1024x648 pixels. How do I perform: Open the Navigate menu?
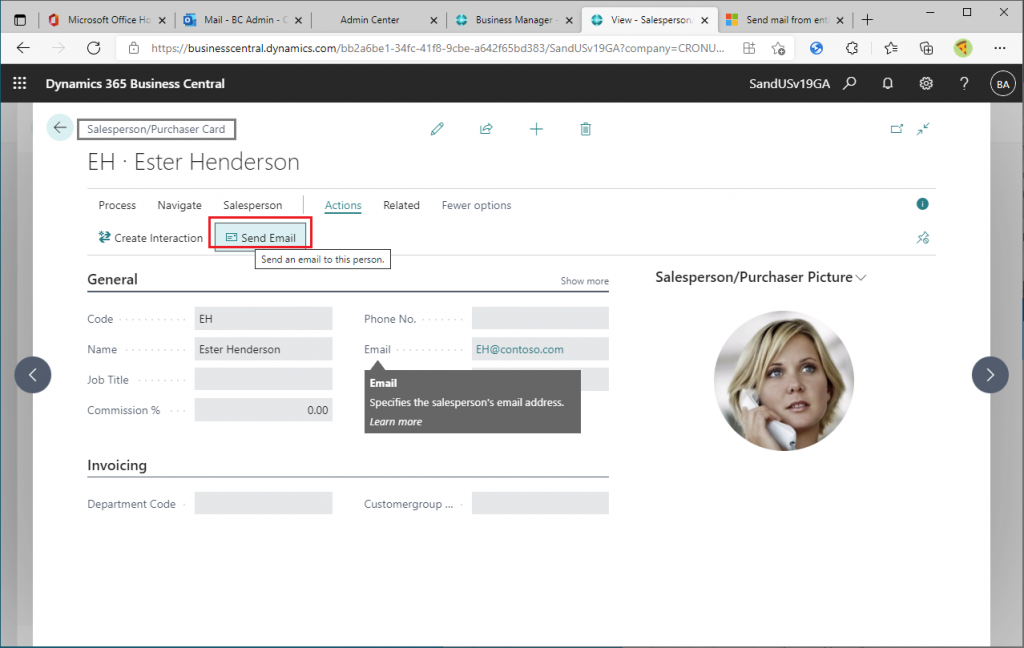point(180,205)
